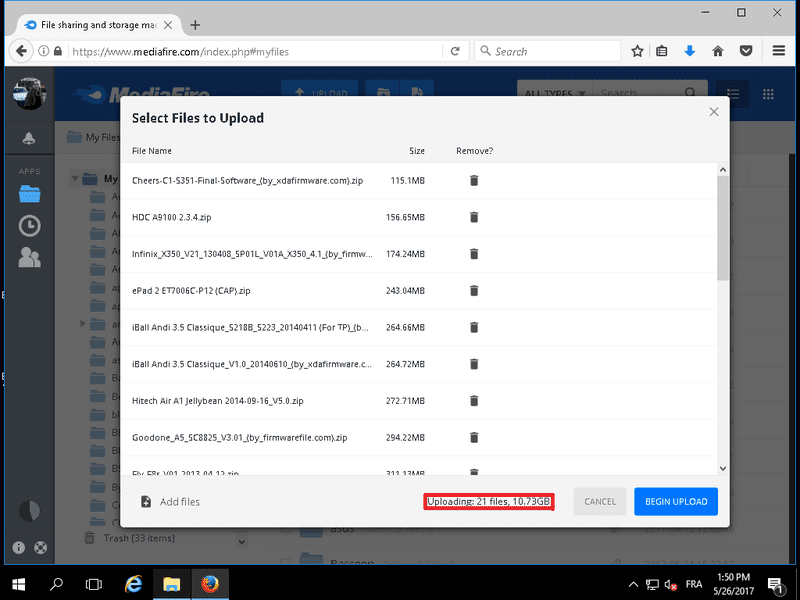Open notifications bell in MediaFire sidebar
800x600 pixels.
point(29,138)
